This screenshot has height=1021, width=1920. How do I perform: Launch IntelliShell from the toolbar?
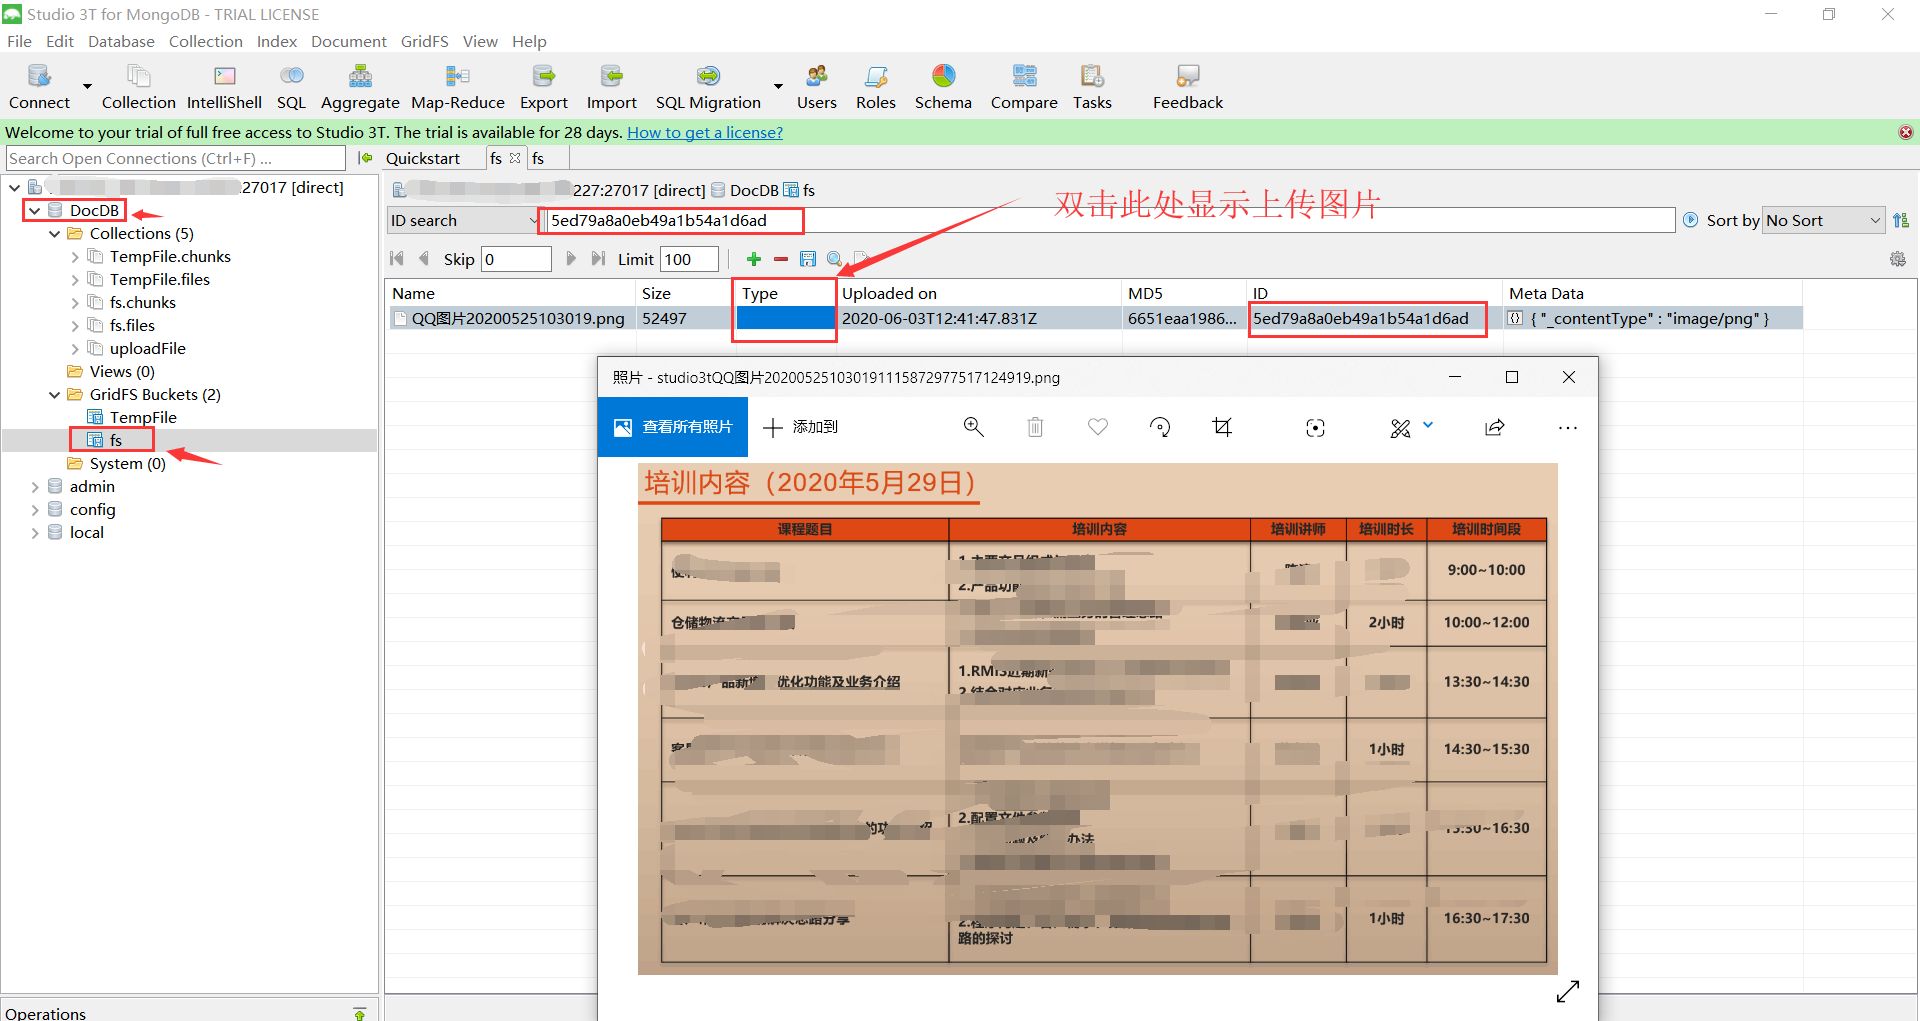pyautogui.click(x=224, y=86)
